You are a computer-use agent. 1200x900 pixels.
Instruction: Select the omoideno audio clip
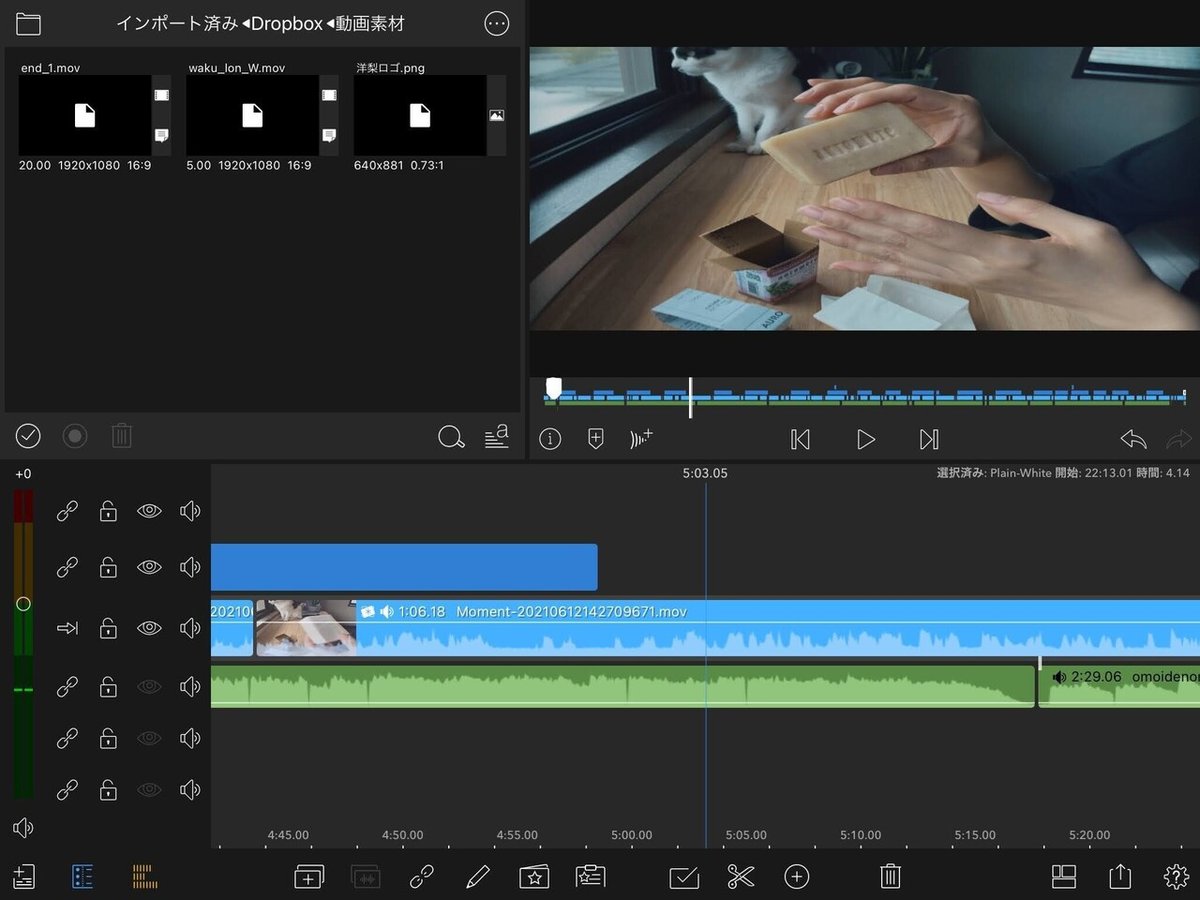click(x=1119, y=686)
